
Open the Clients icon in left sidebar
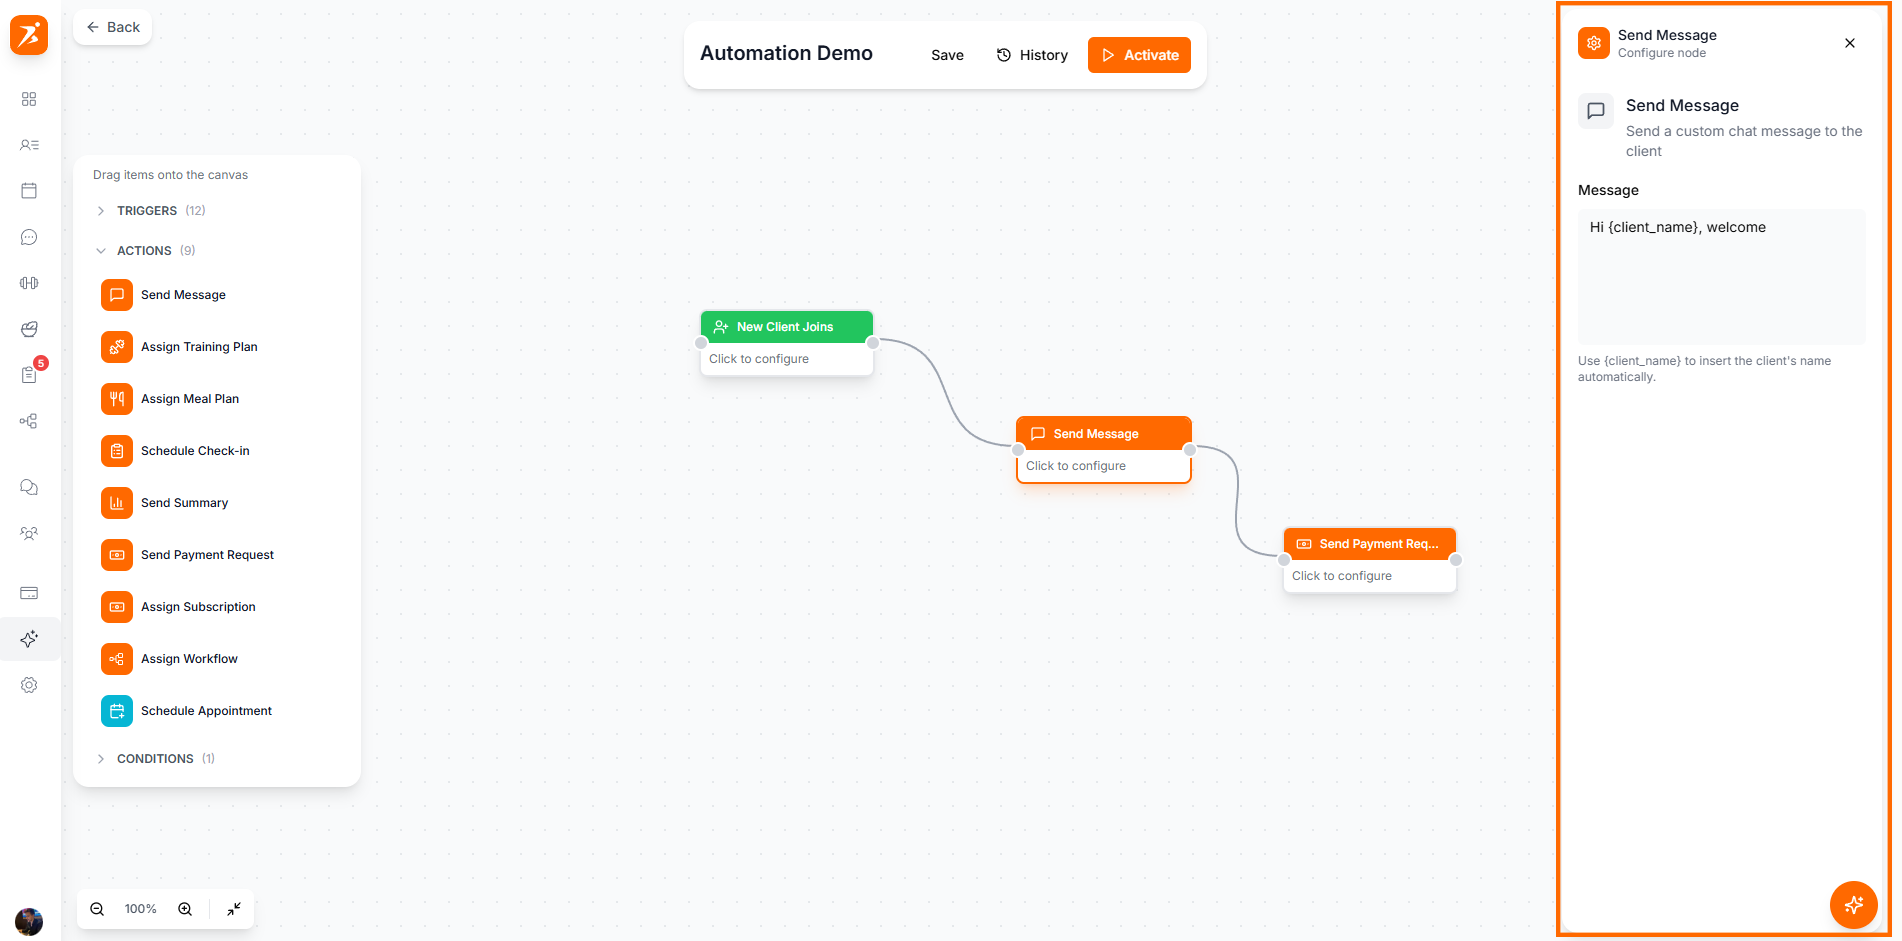click(29, 144)
